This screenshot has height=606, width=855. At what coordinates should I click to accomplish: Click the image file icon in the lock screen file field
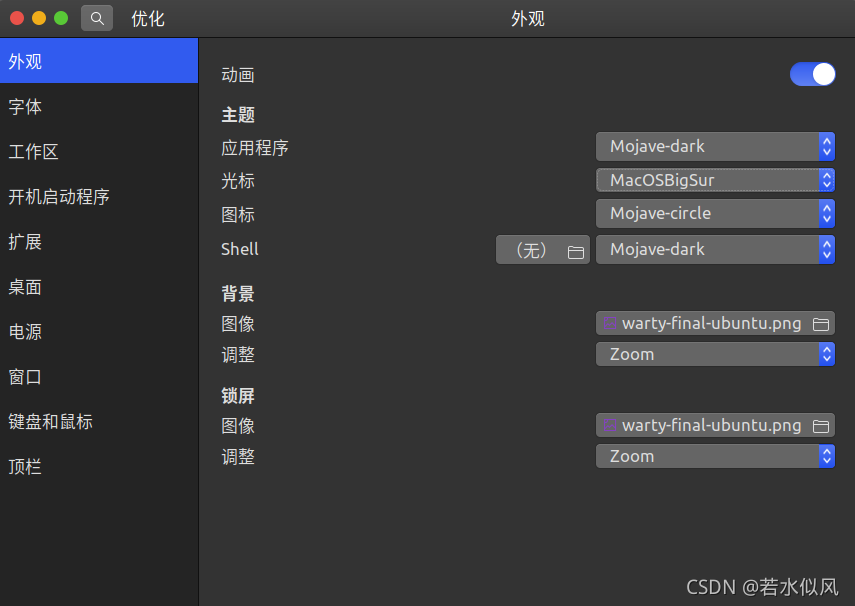coord(609,426)
